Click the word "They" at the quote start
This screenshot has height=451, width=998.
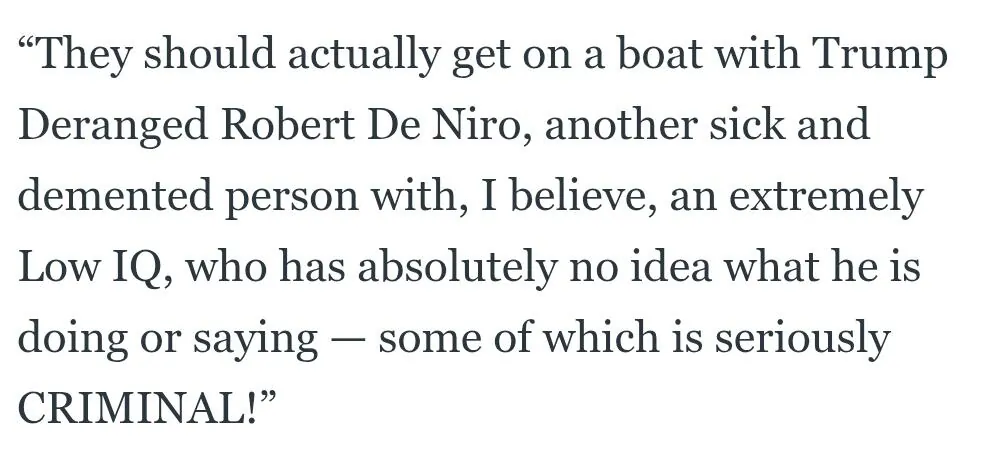pyautogui.click(x=86, y=56)
